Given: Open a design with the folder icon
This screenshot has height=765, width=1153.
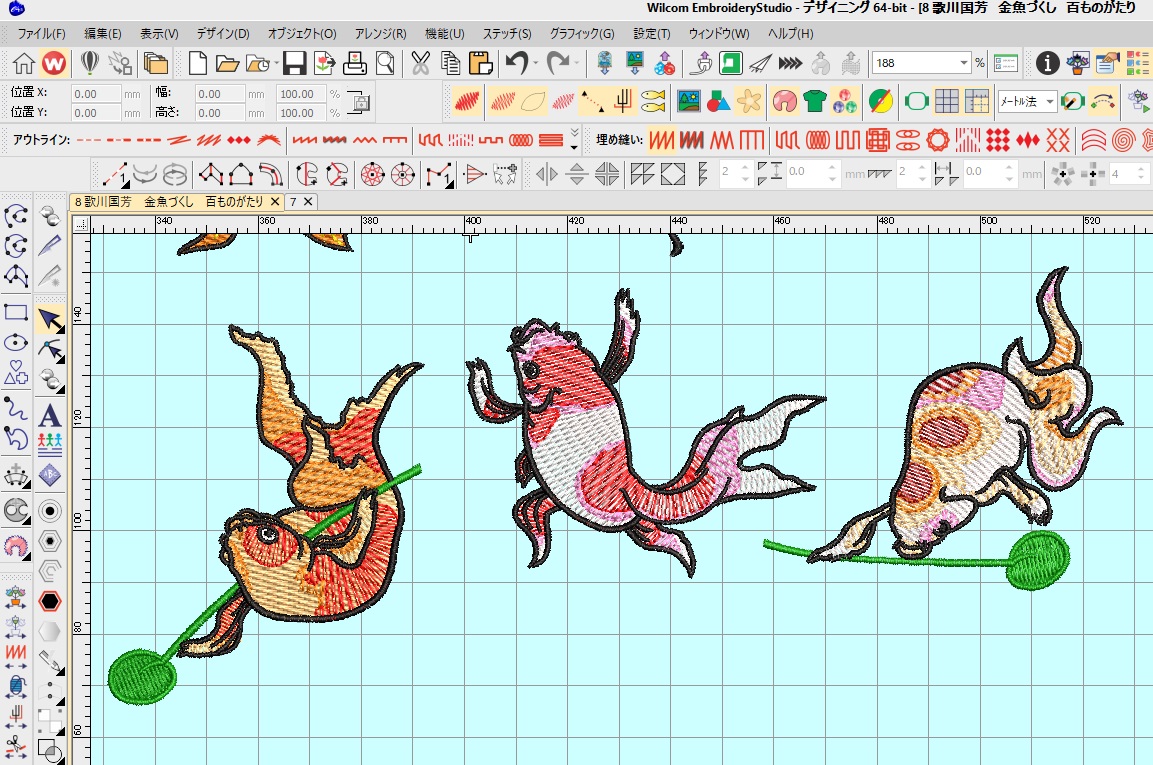Looking at the screenshot, I should 227,63.
